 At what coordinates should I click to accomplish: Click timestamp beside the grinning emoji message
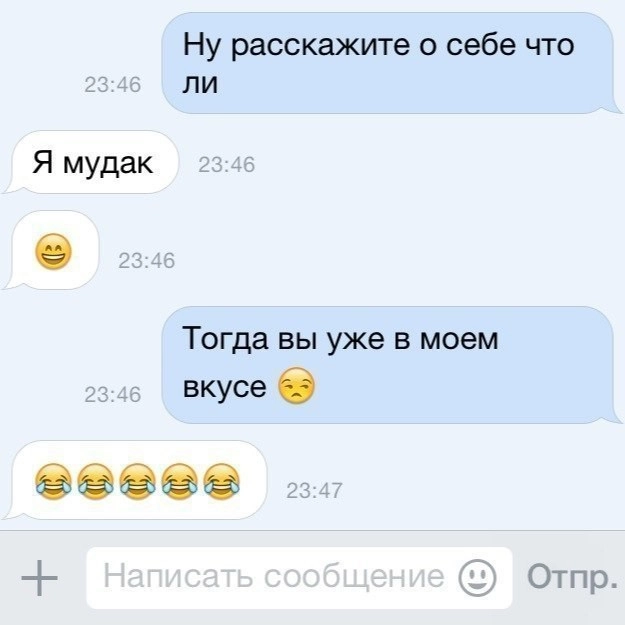(147, 261)
